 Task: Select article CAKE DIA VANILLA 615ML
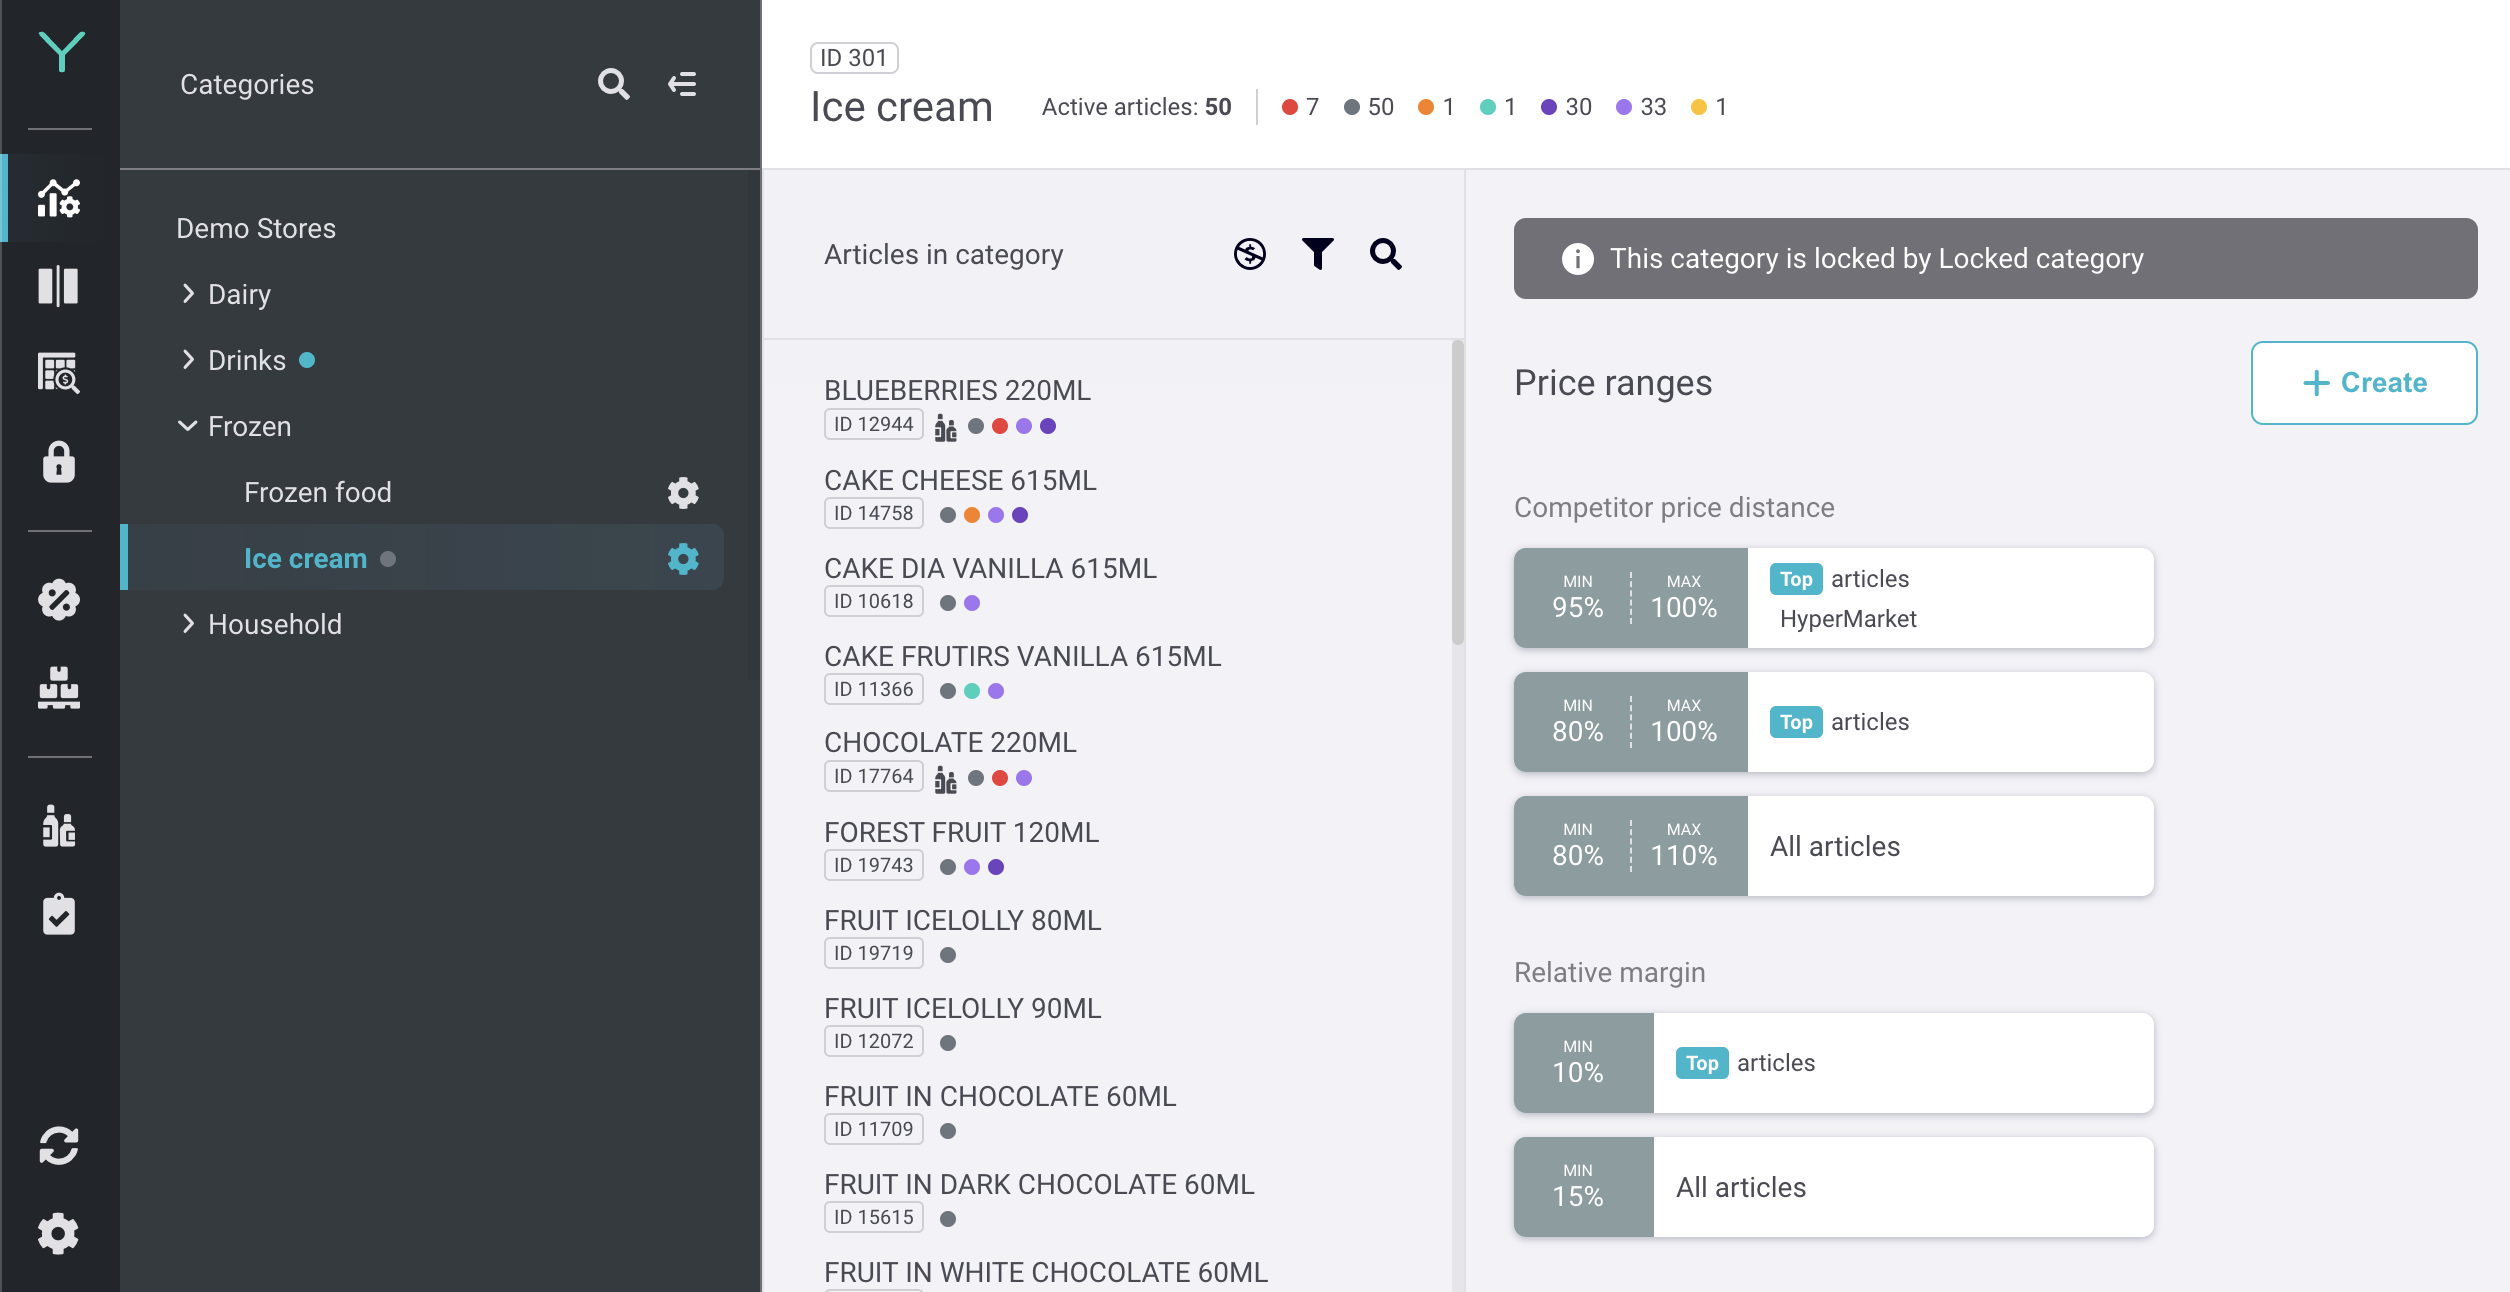click(990, 568)
